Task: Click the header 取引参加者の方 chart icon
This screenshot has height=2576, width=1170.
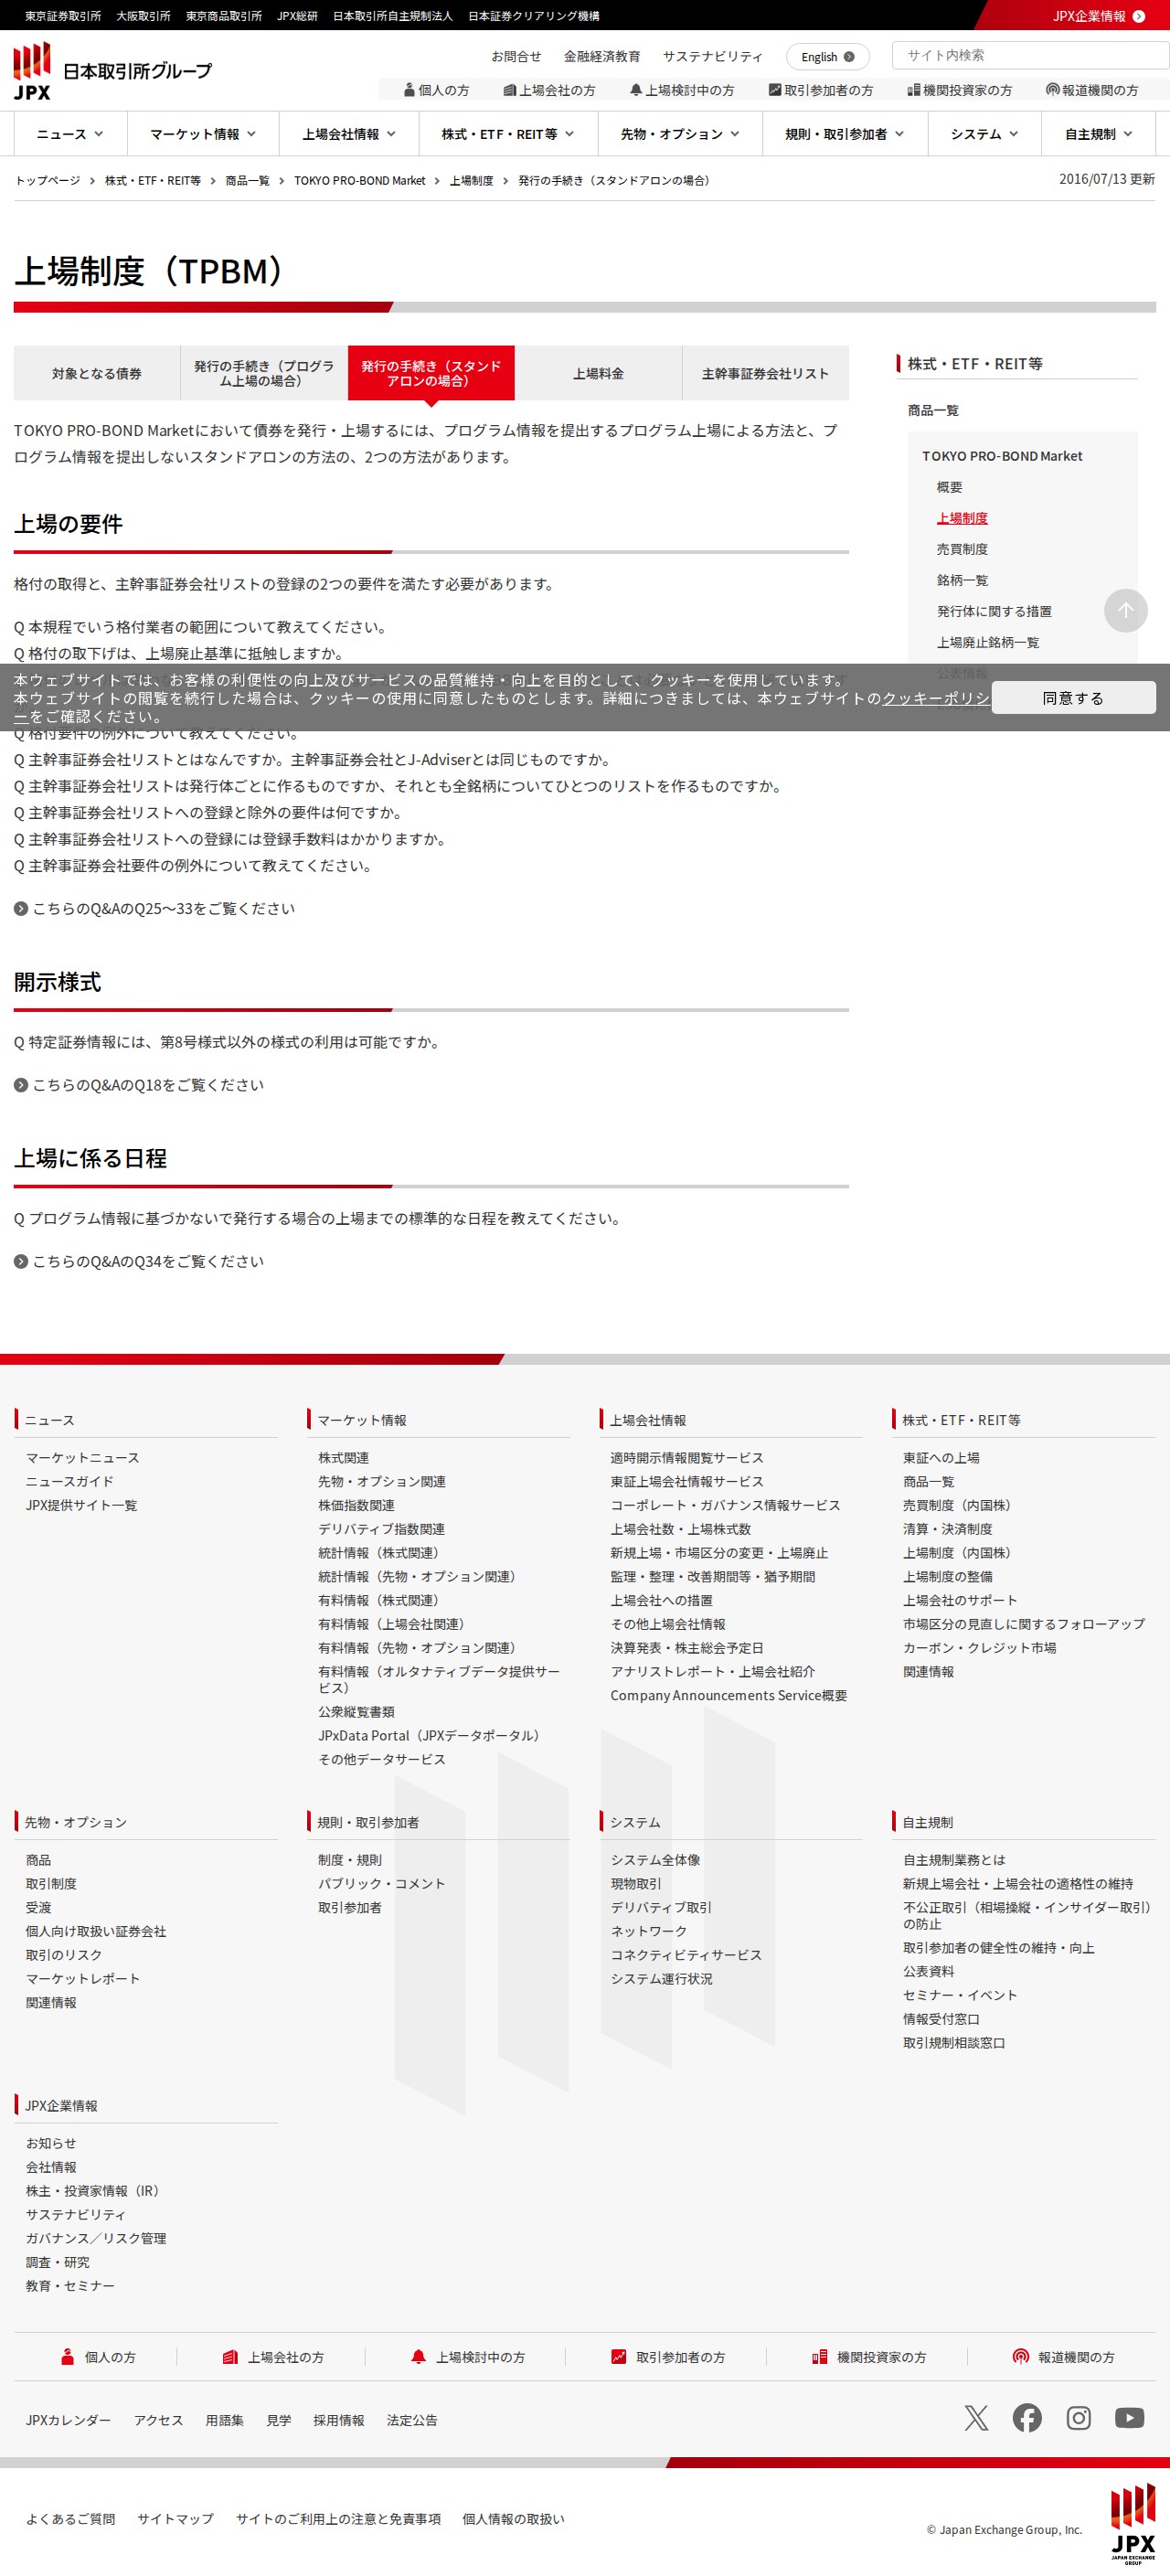Action: pos(774,90)
